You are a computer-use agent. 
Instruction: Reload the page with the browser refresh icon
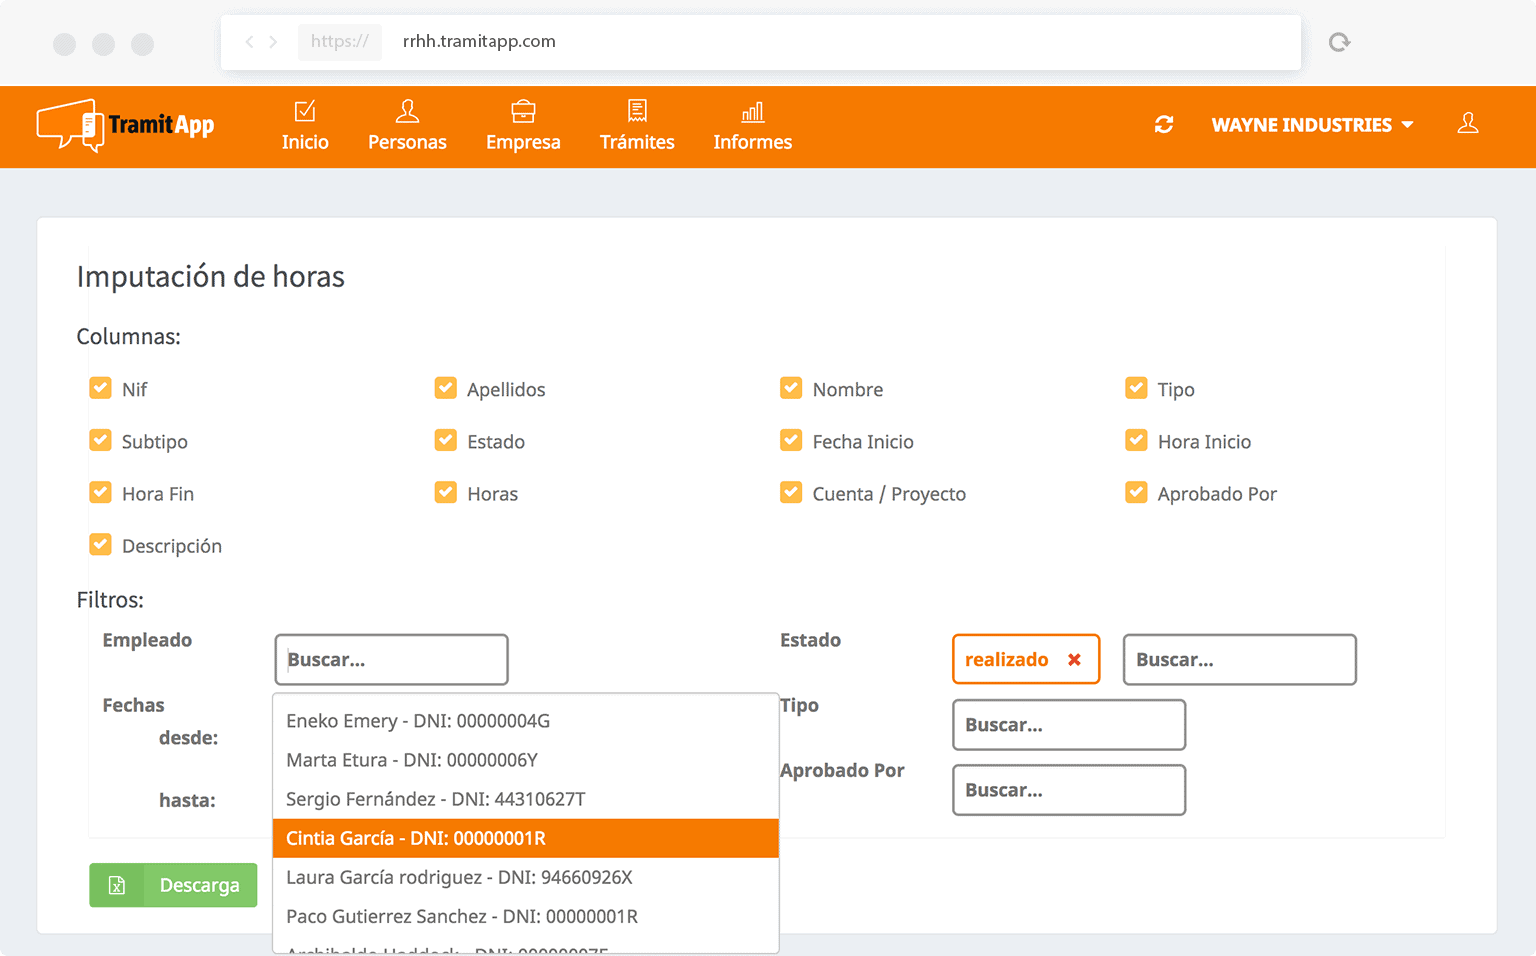pyautogui.click(x=1339, y=42)
